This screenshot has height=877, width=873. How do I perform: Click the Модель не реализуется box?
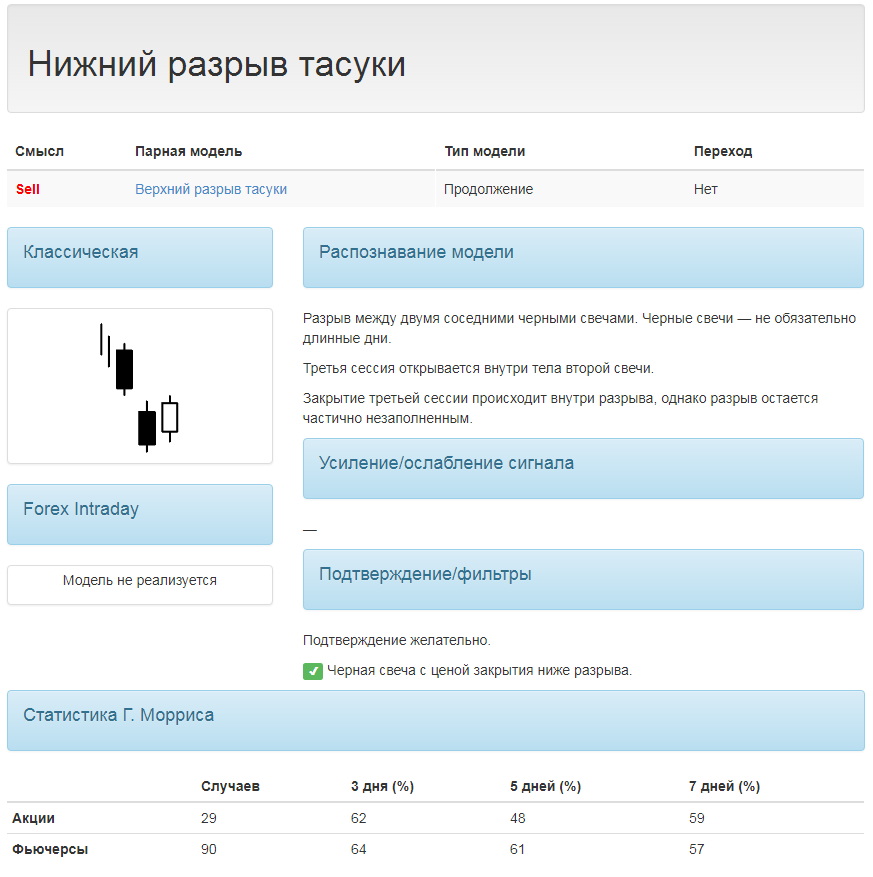140,584
